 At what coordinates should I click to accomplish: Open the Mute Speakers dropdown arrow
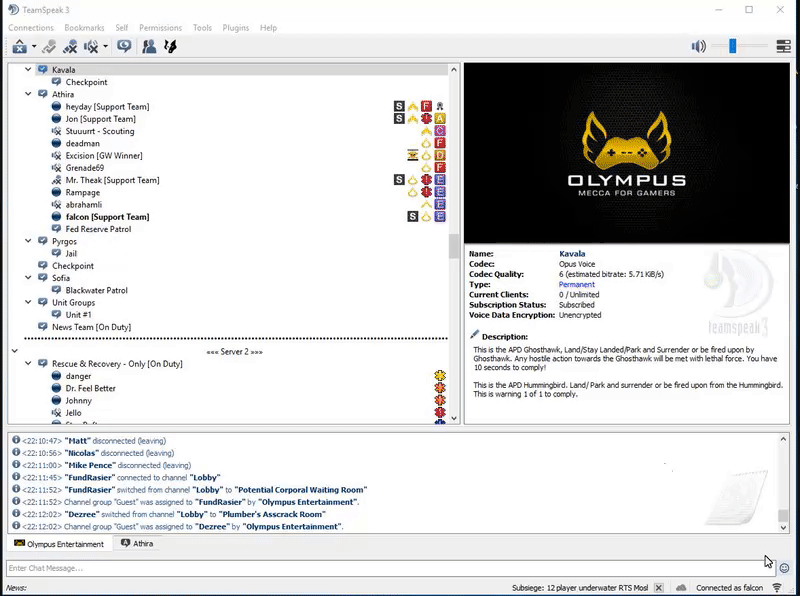click(x=105, y=46)
